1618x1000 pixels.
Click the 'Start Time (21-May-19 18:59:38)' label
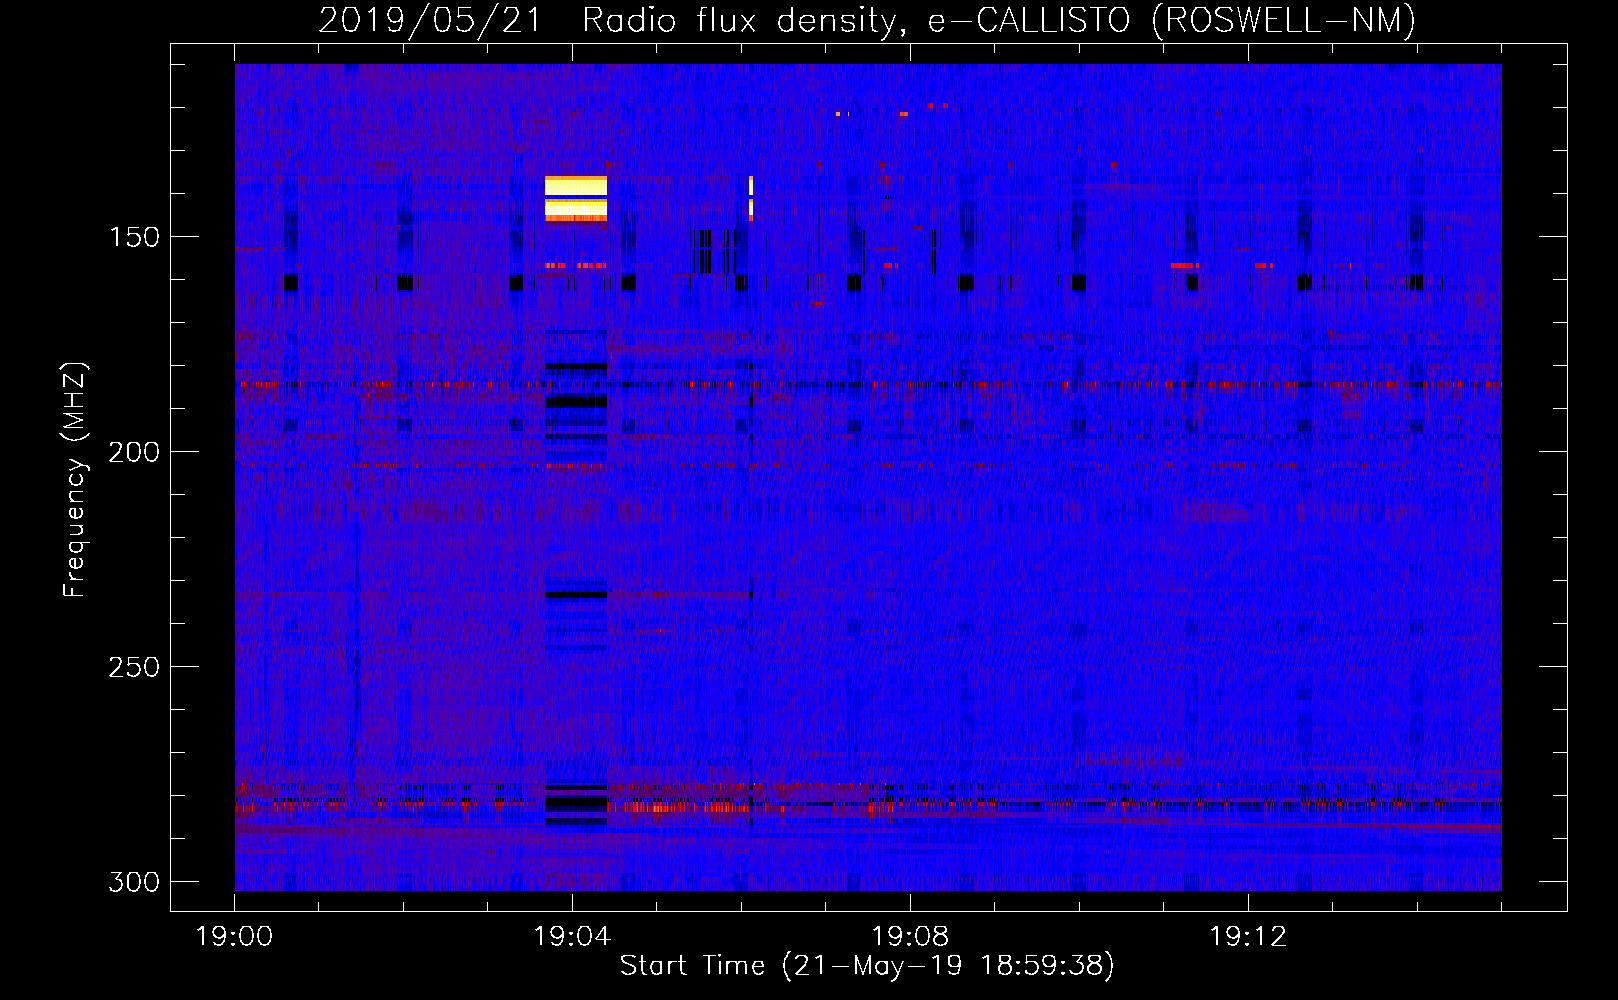point(867,965)
